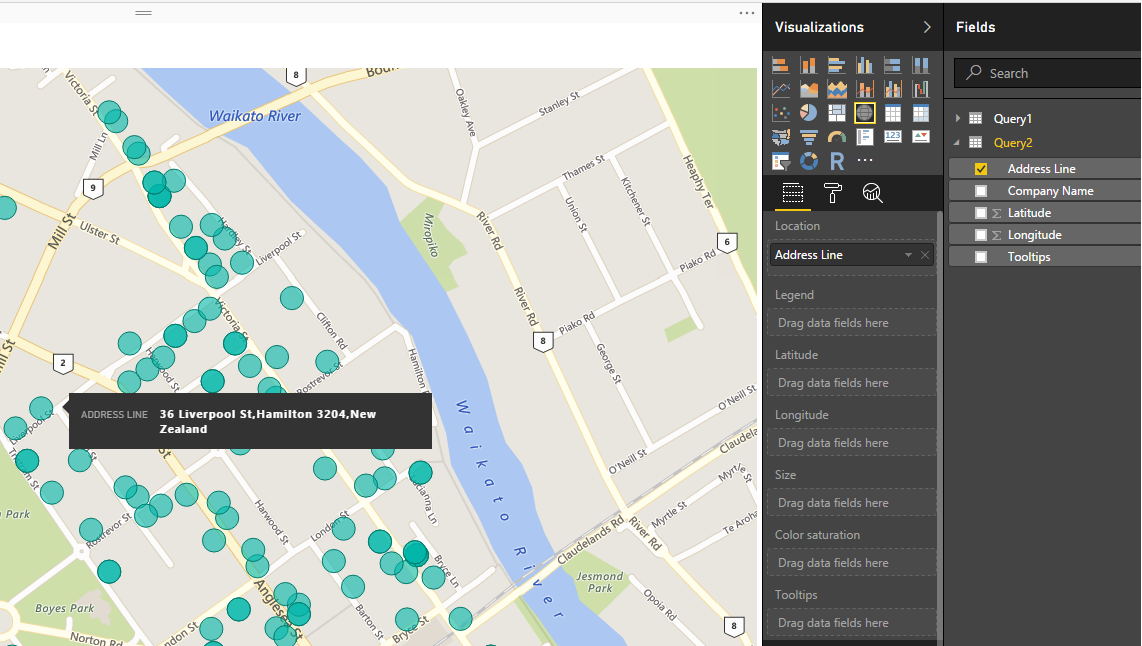1142x646 pixels.
Task: Click the highlighted Map globe visual
Action: [x=865, y=113]
